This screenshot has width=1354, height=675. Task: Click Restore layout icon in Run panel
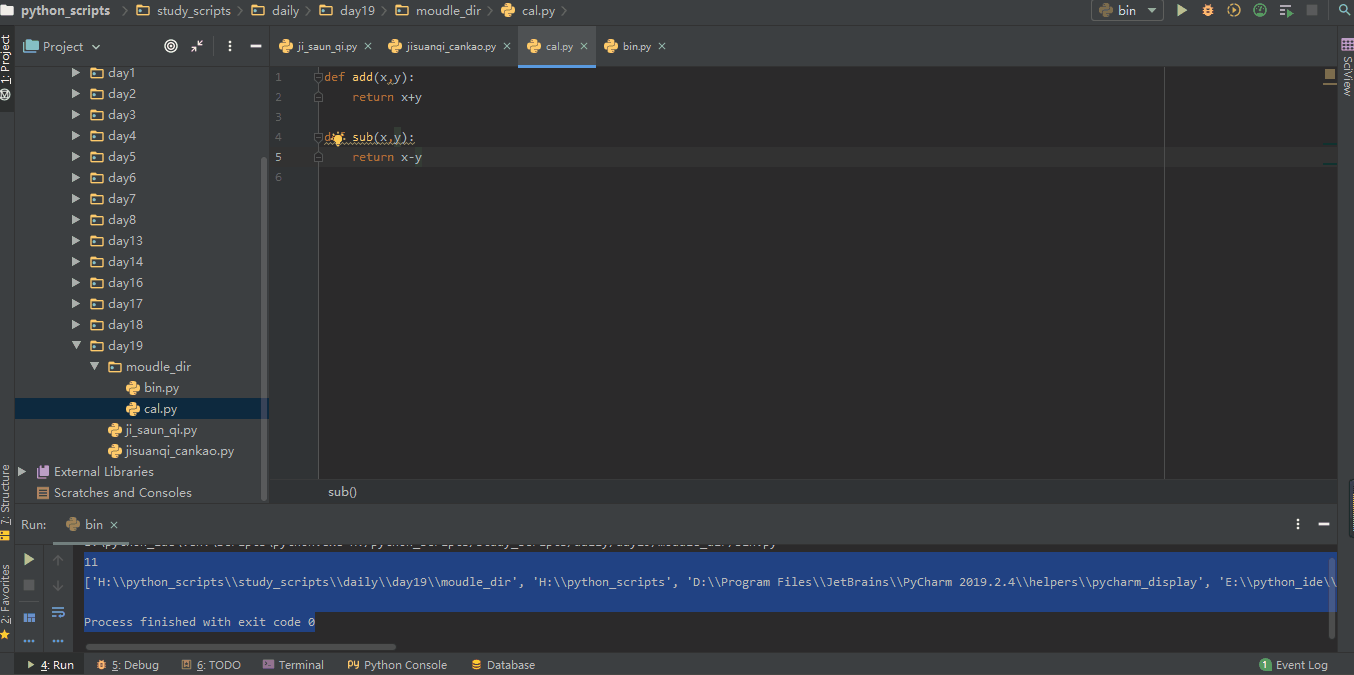[x=29, y=617]
